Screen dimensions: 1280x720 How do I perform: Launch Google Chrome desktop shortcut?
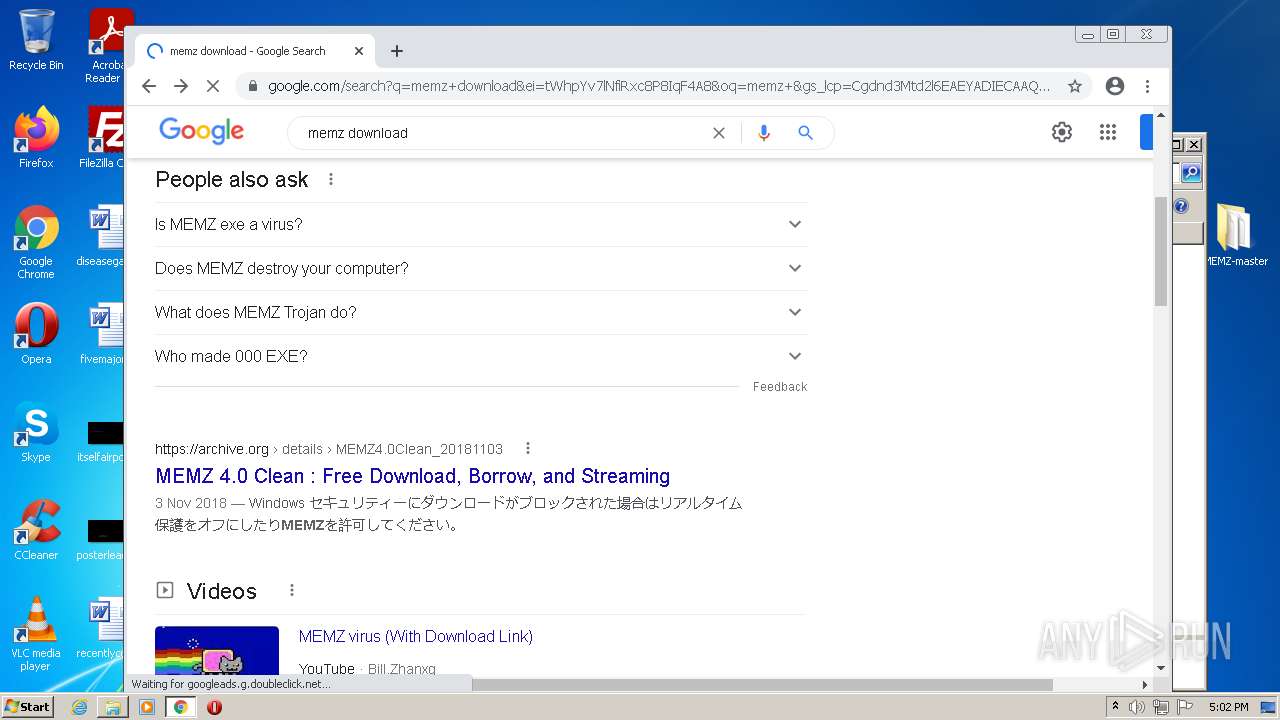(36, 242)
